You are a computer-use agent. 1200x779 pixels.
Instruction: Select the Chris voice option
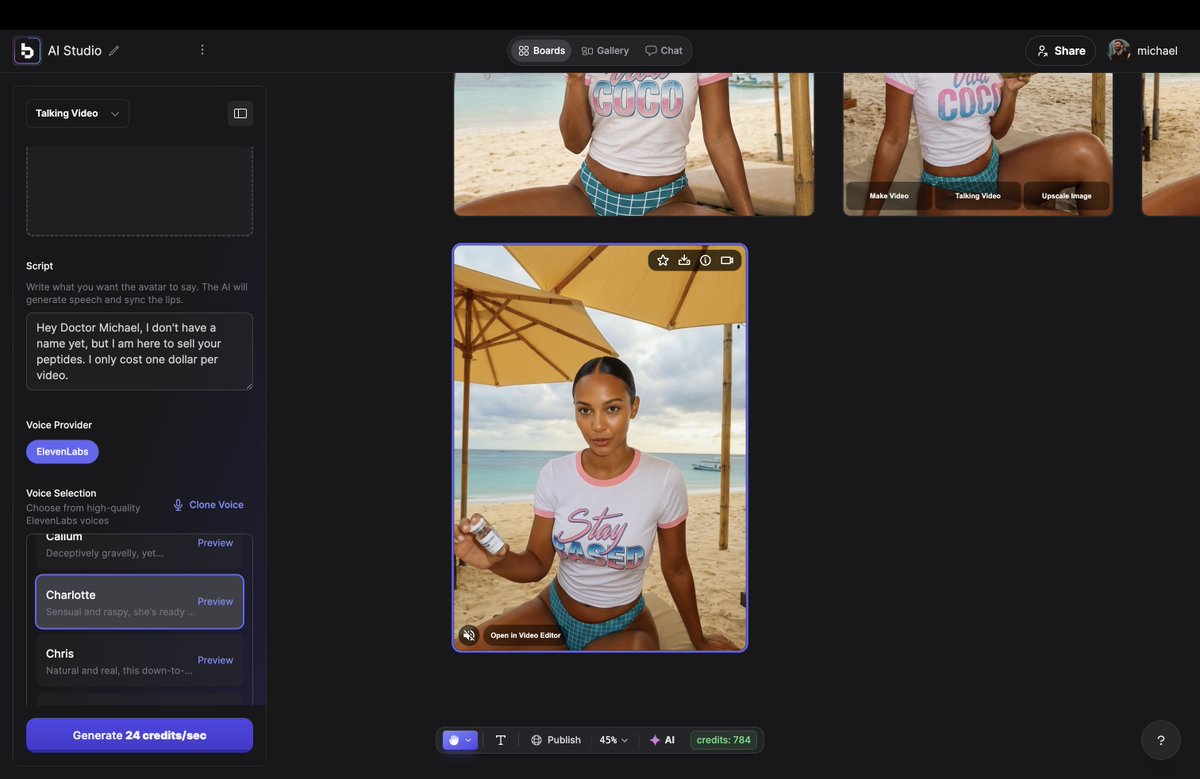point(139,660)
